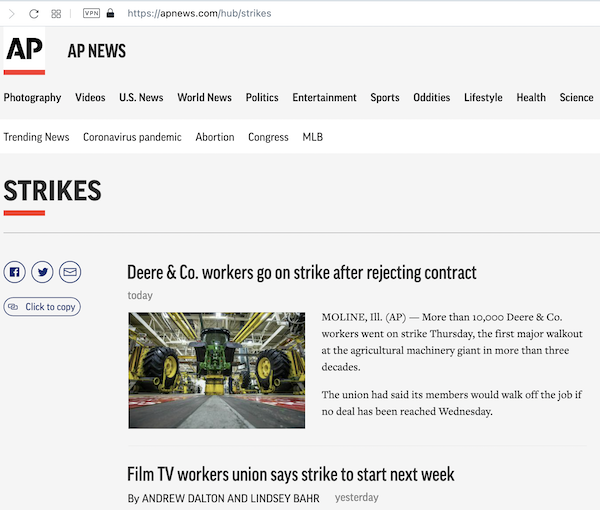
Task: Click the padlock security icon
Action: [110, 13]
